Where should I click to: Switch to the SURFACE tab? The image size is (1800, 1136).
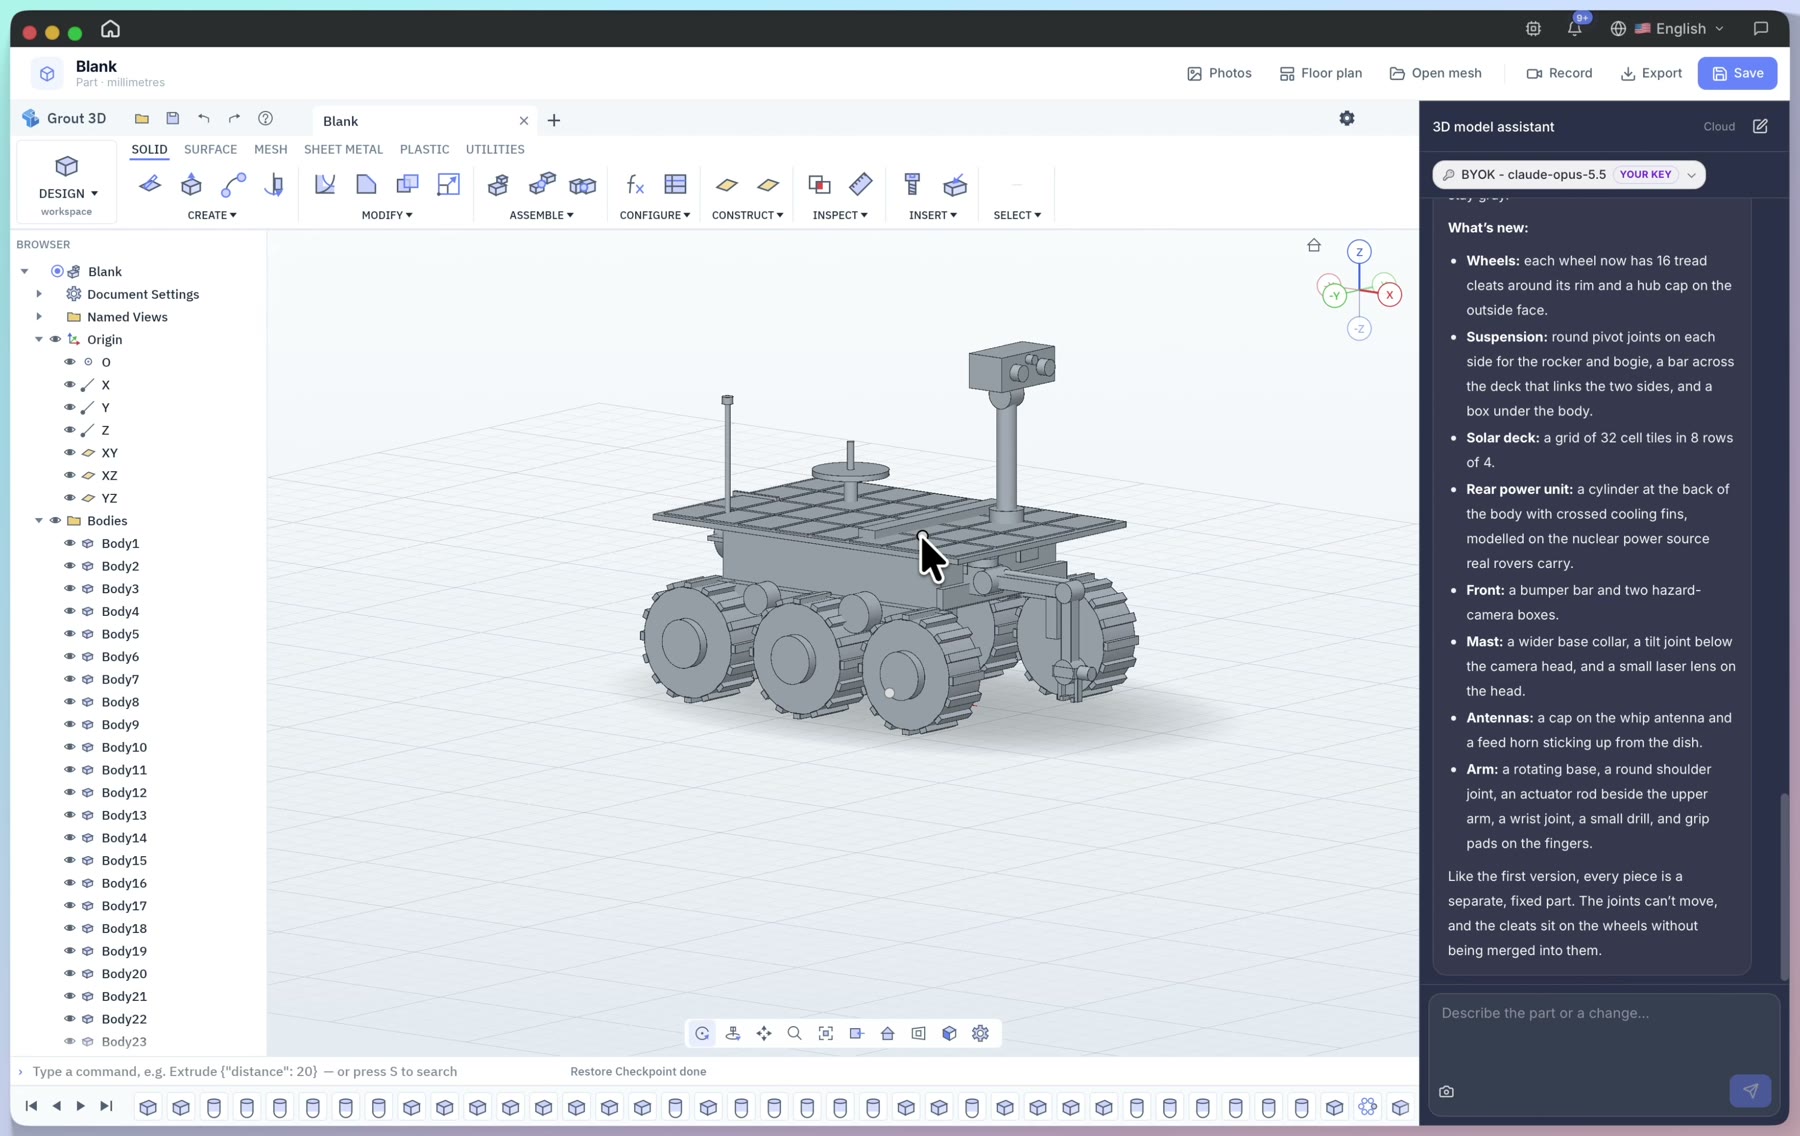[210, 149]
